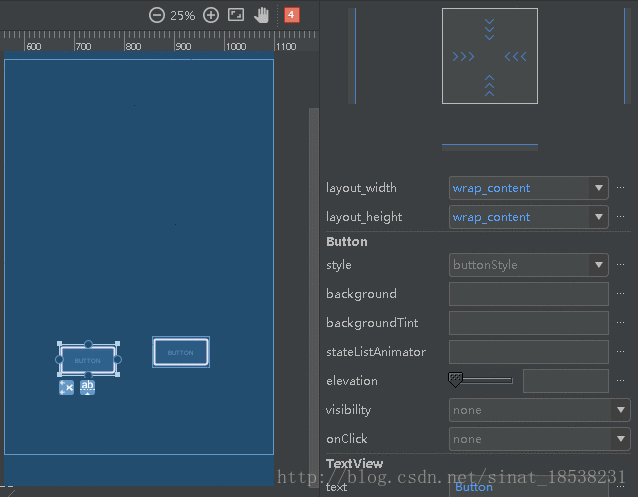Select the unselected BUTTON widget on canvas
This screenshot has height=497, width=638.
[x=181, y=352]
